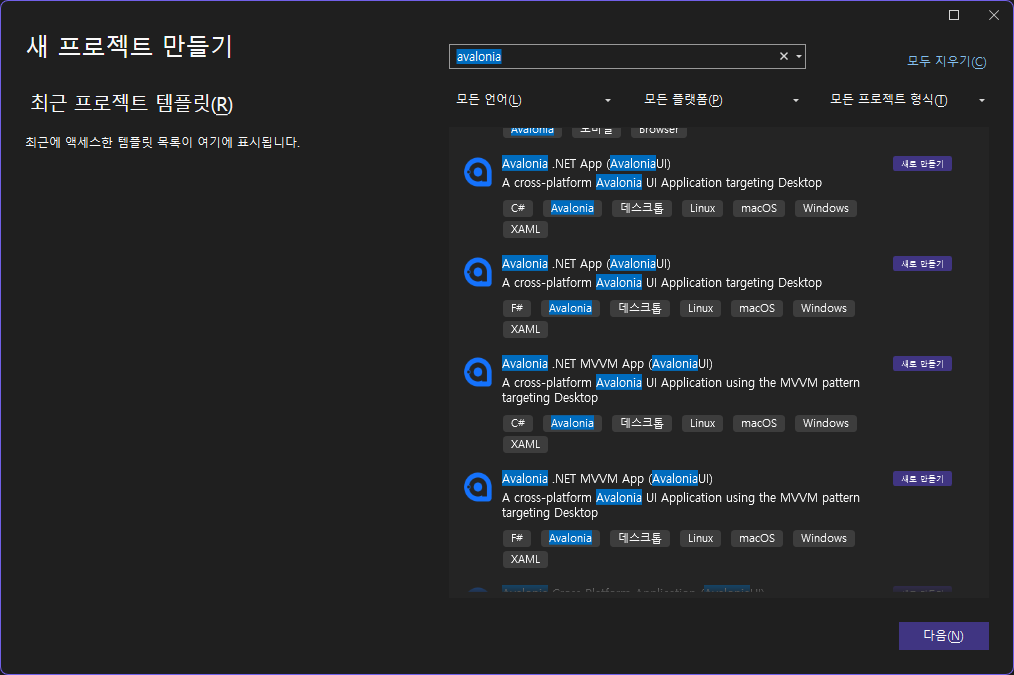1014x675 pixels.
Task: Click the 새로 만들기 badge on F# Avalonia .NET App
Action: 922,264
